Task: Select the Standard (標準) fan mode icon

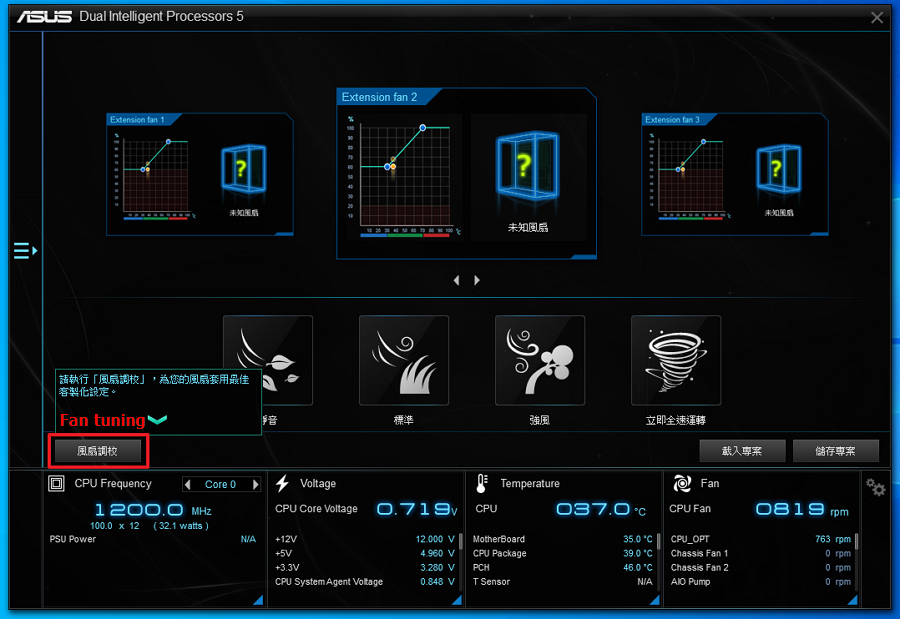Action: tap(403, 360)
